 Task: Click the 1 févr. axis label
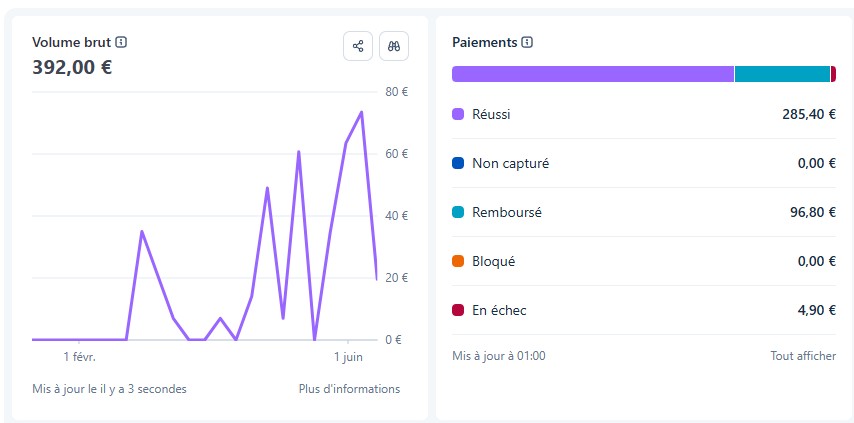click(x=80, y=357)
